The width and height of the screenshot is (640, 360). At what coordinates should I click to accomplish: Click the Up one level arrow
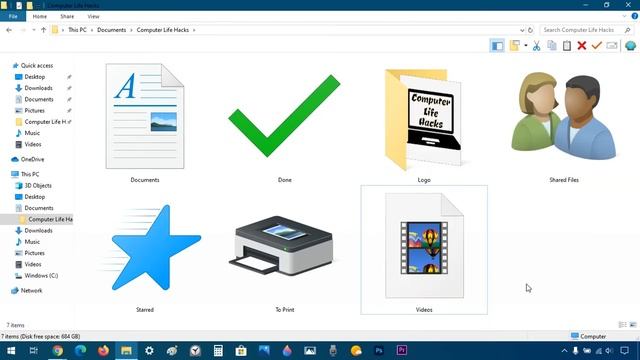pos(43,30)
